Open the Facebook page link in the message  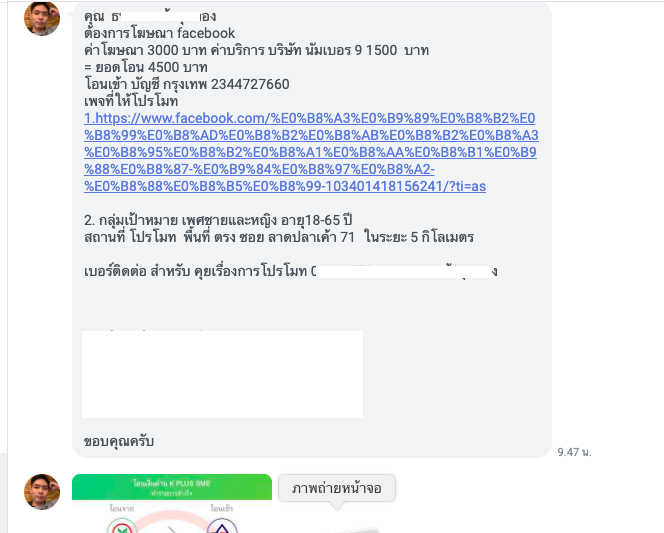[311, 152]
